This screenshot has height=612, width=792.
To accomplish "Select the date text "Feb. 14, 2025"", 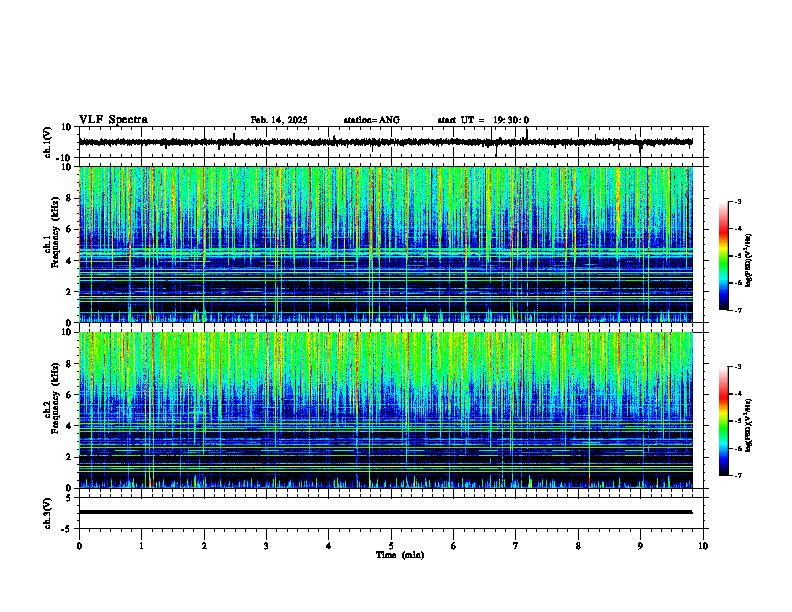I will [279, 120].
